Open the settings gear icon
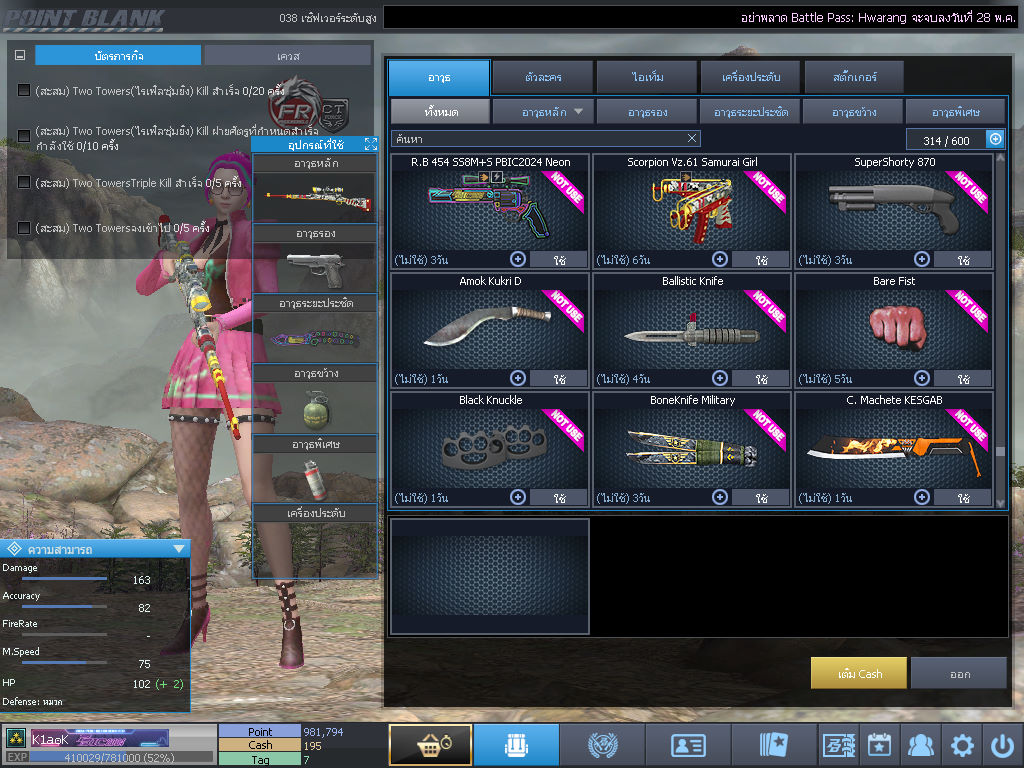 tap(961, 745)
